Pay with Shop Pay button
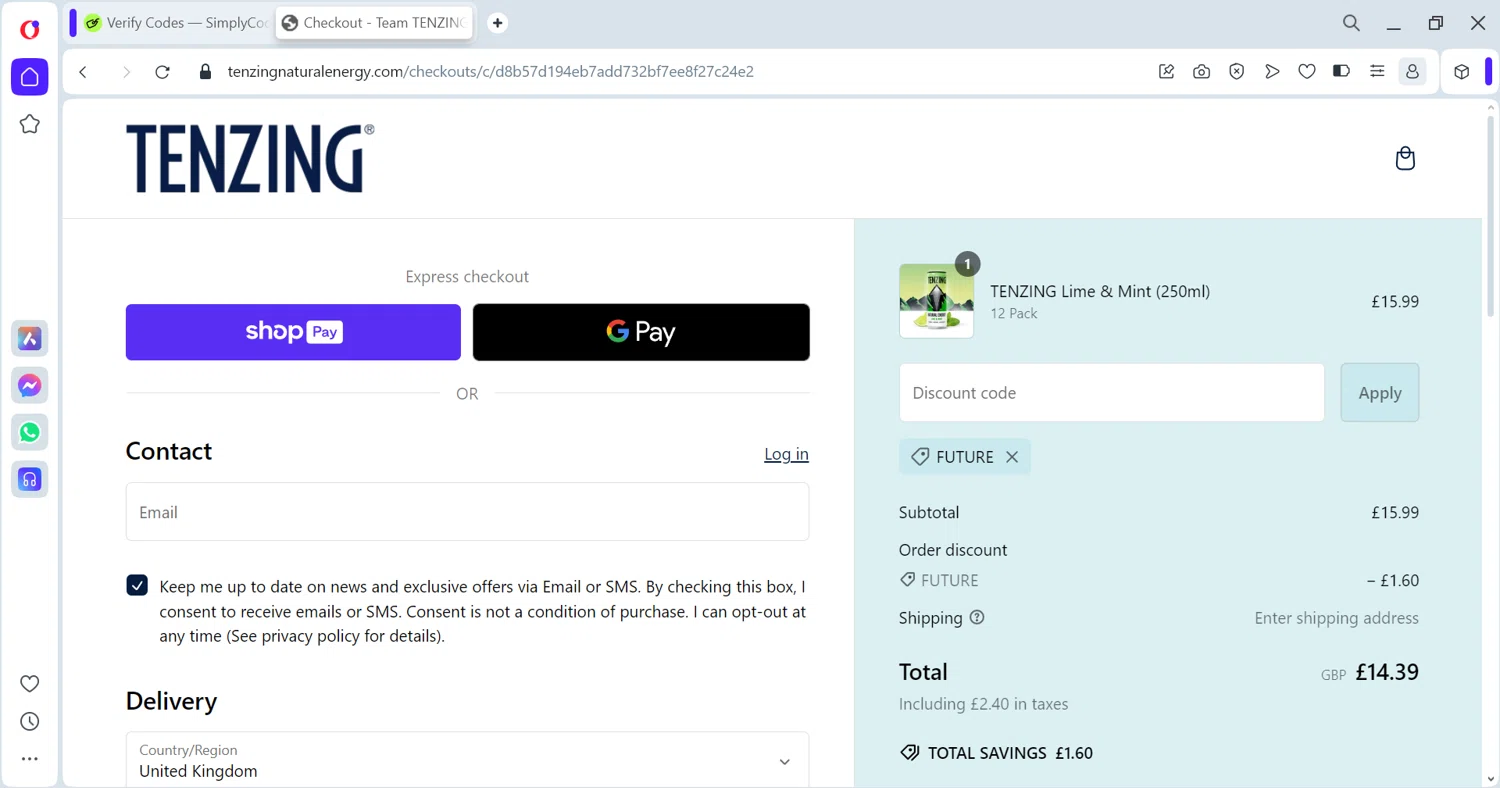Viewport: 1500px width, 788px height. (293, 332)
